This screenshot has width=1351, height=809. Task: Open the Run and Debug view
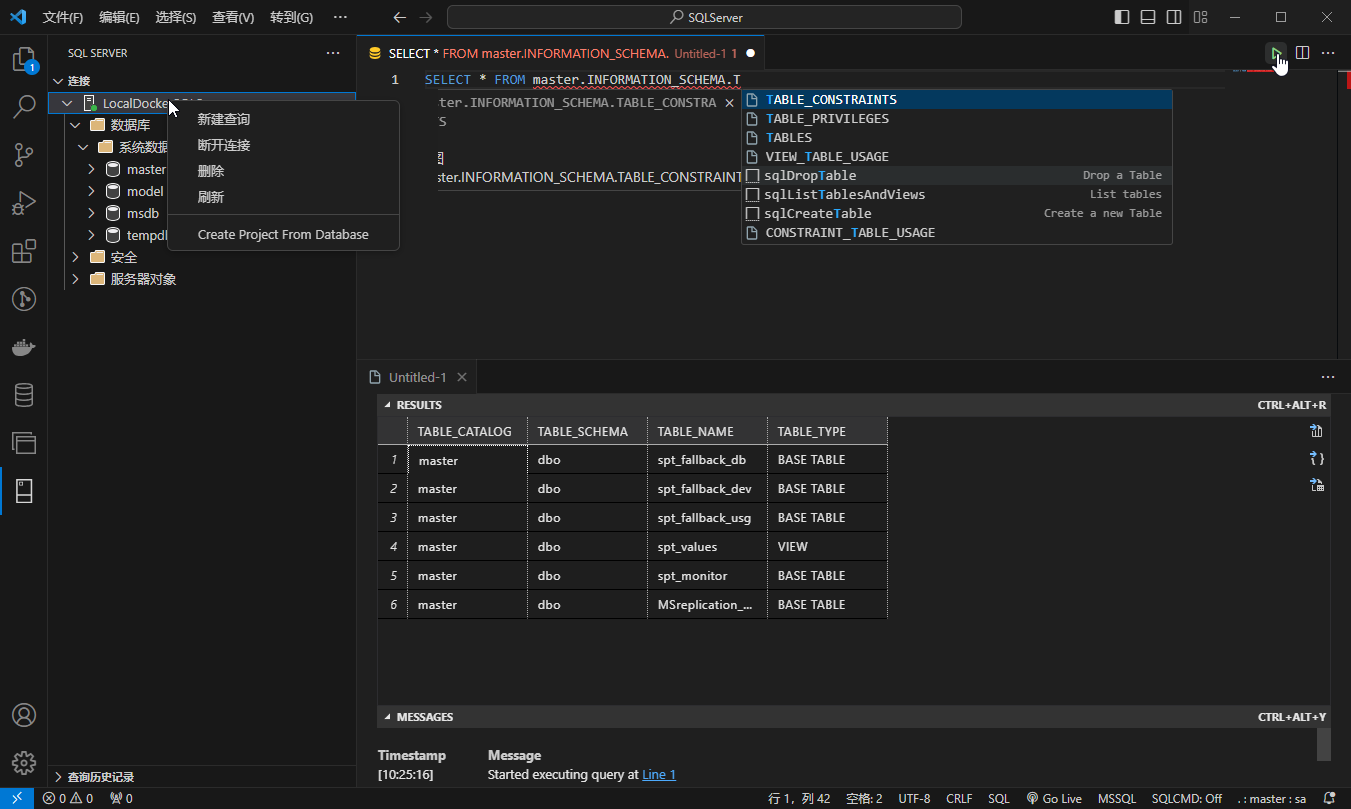click(x=24, y=203)
